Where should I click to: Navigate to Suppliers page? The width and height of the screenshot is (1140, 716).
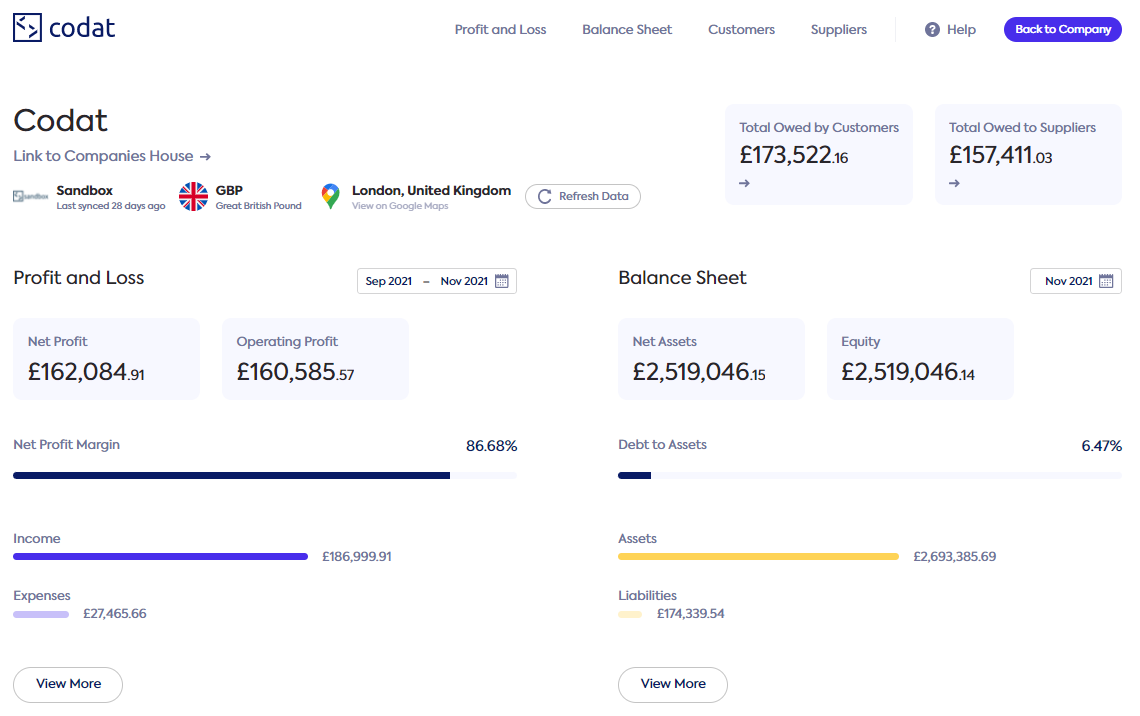tap(838, 30)
